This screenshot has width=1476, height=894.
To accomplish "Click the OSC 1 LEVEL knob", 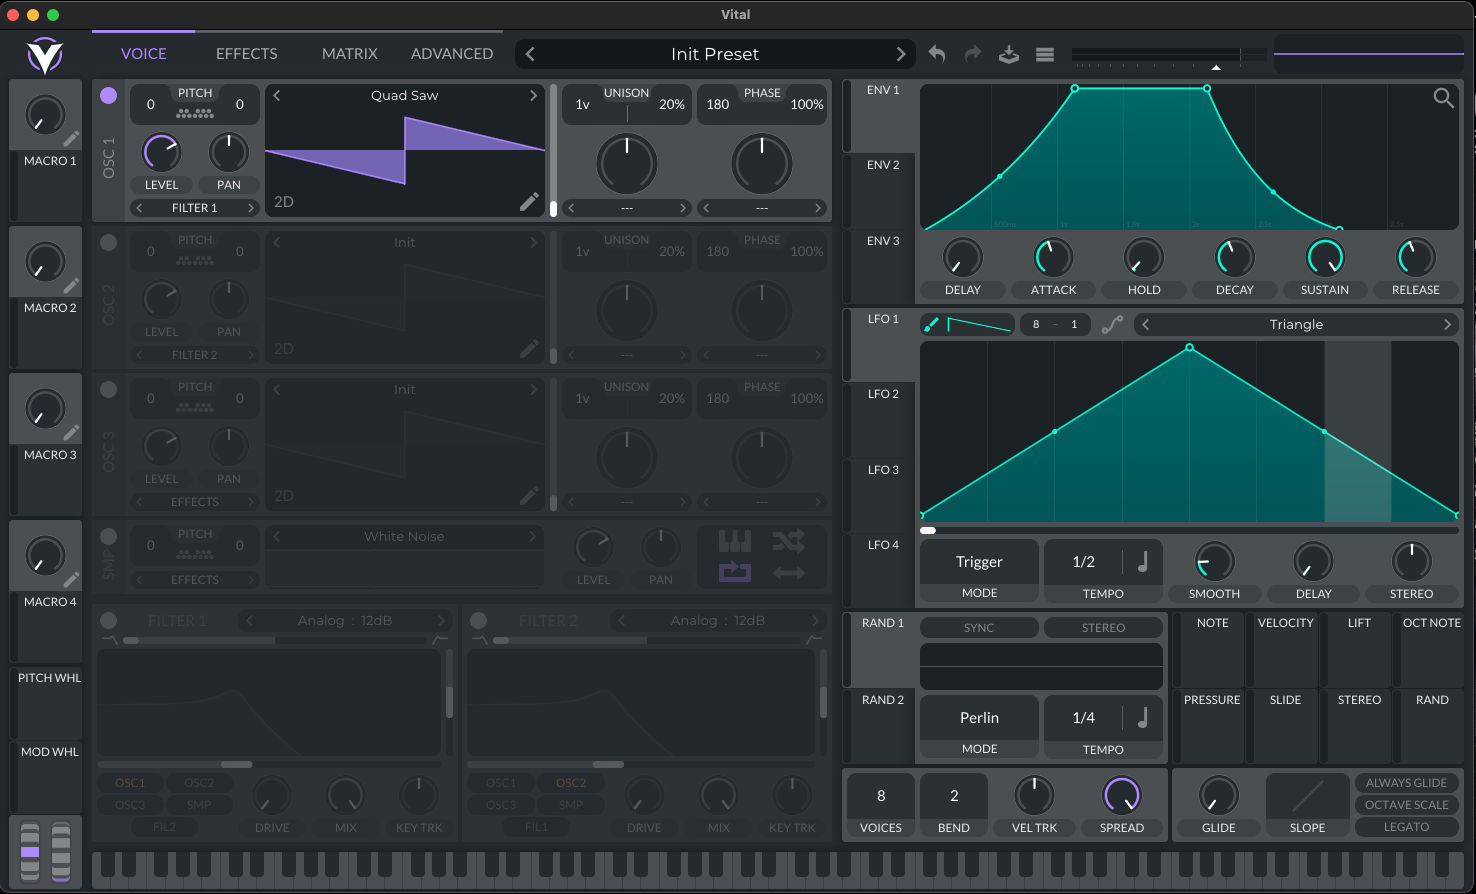I will 161,152.
